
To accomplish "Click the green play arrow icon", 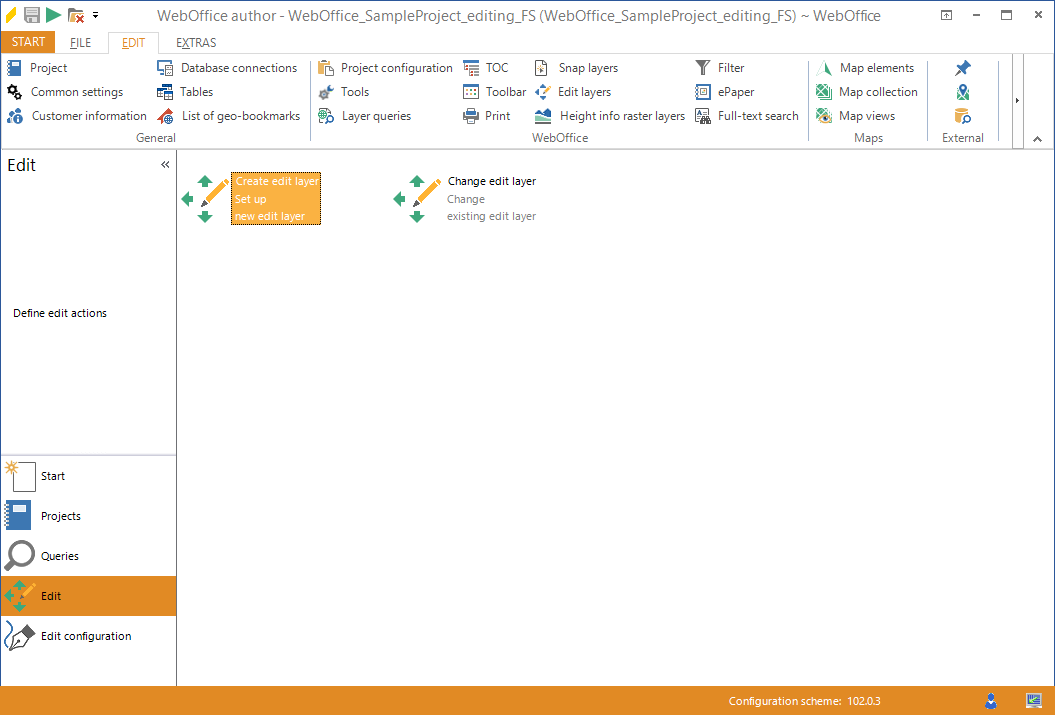I will [x=54, y=14].
